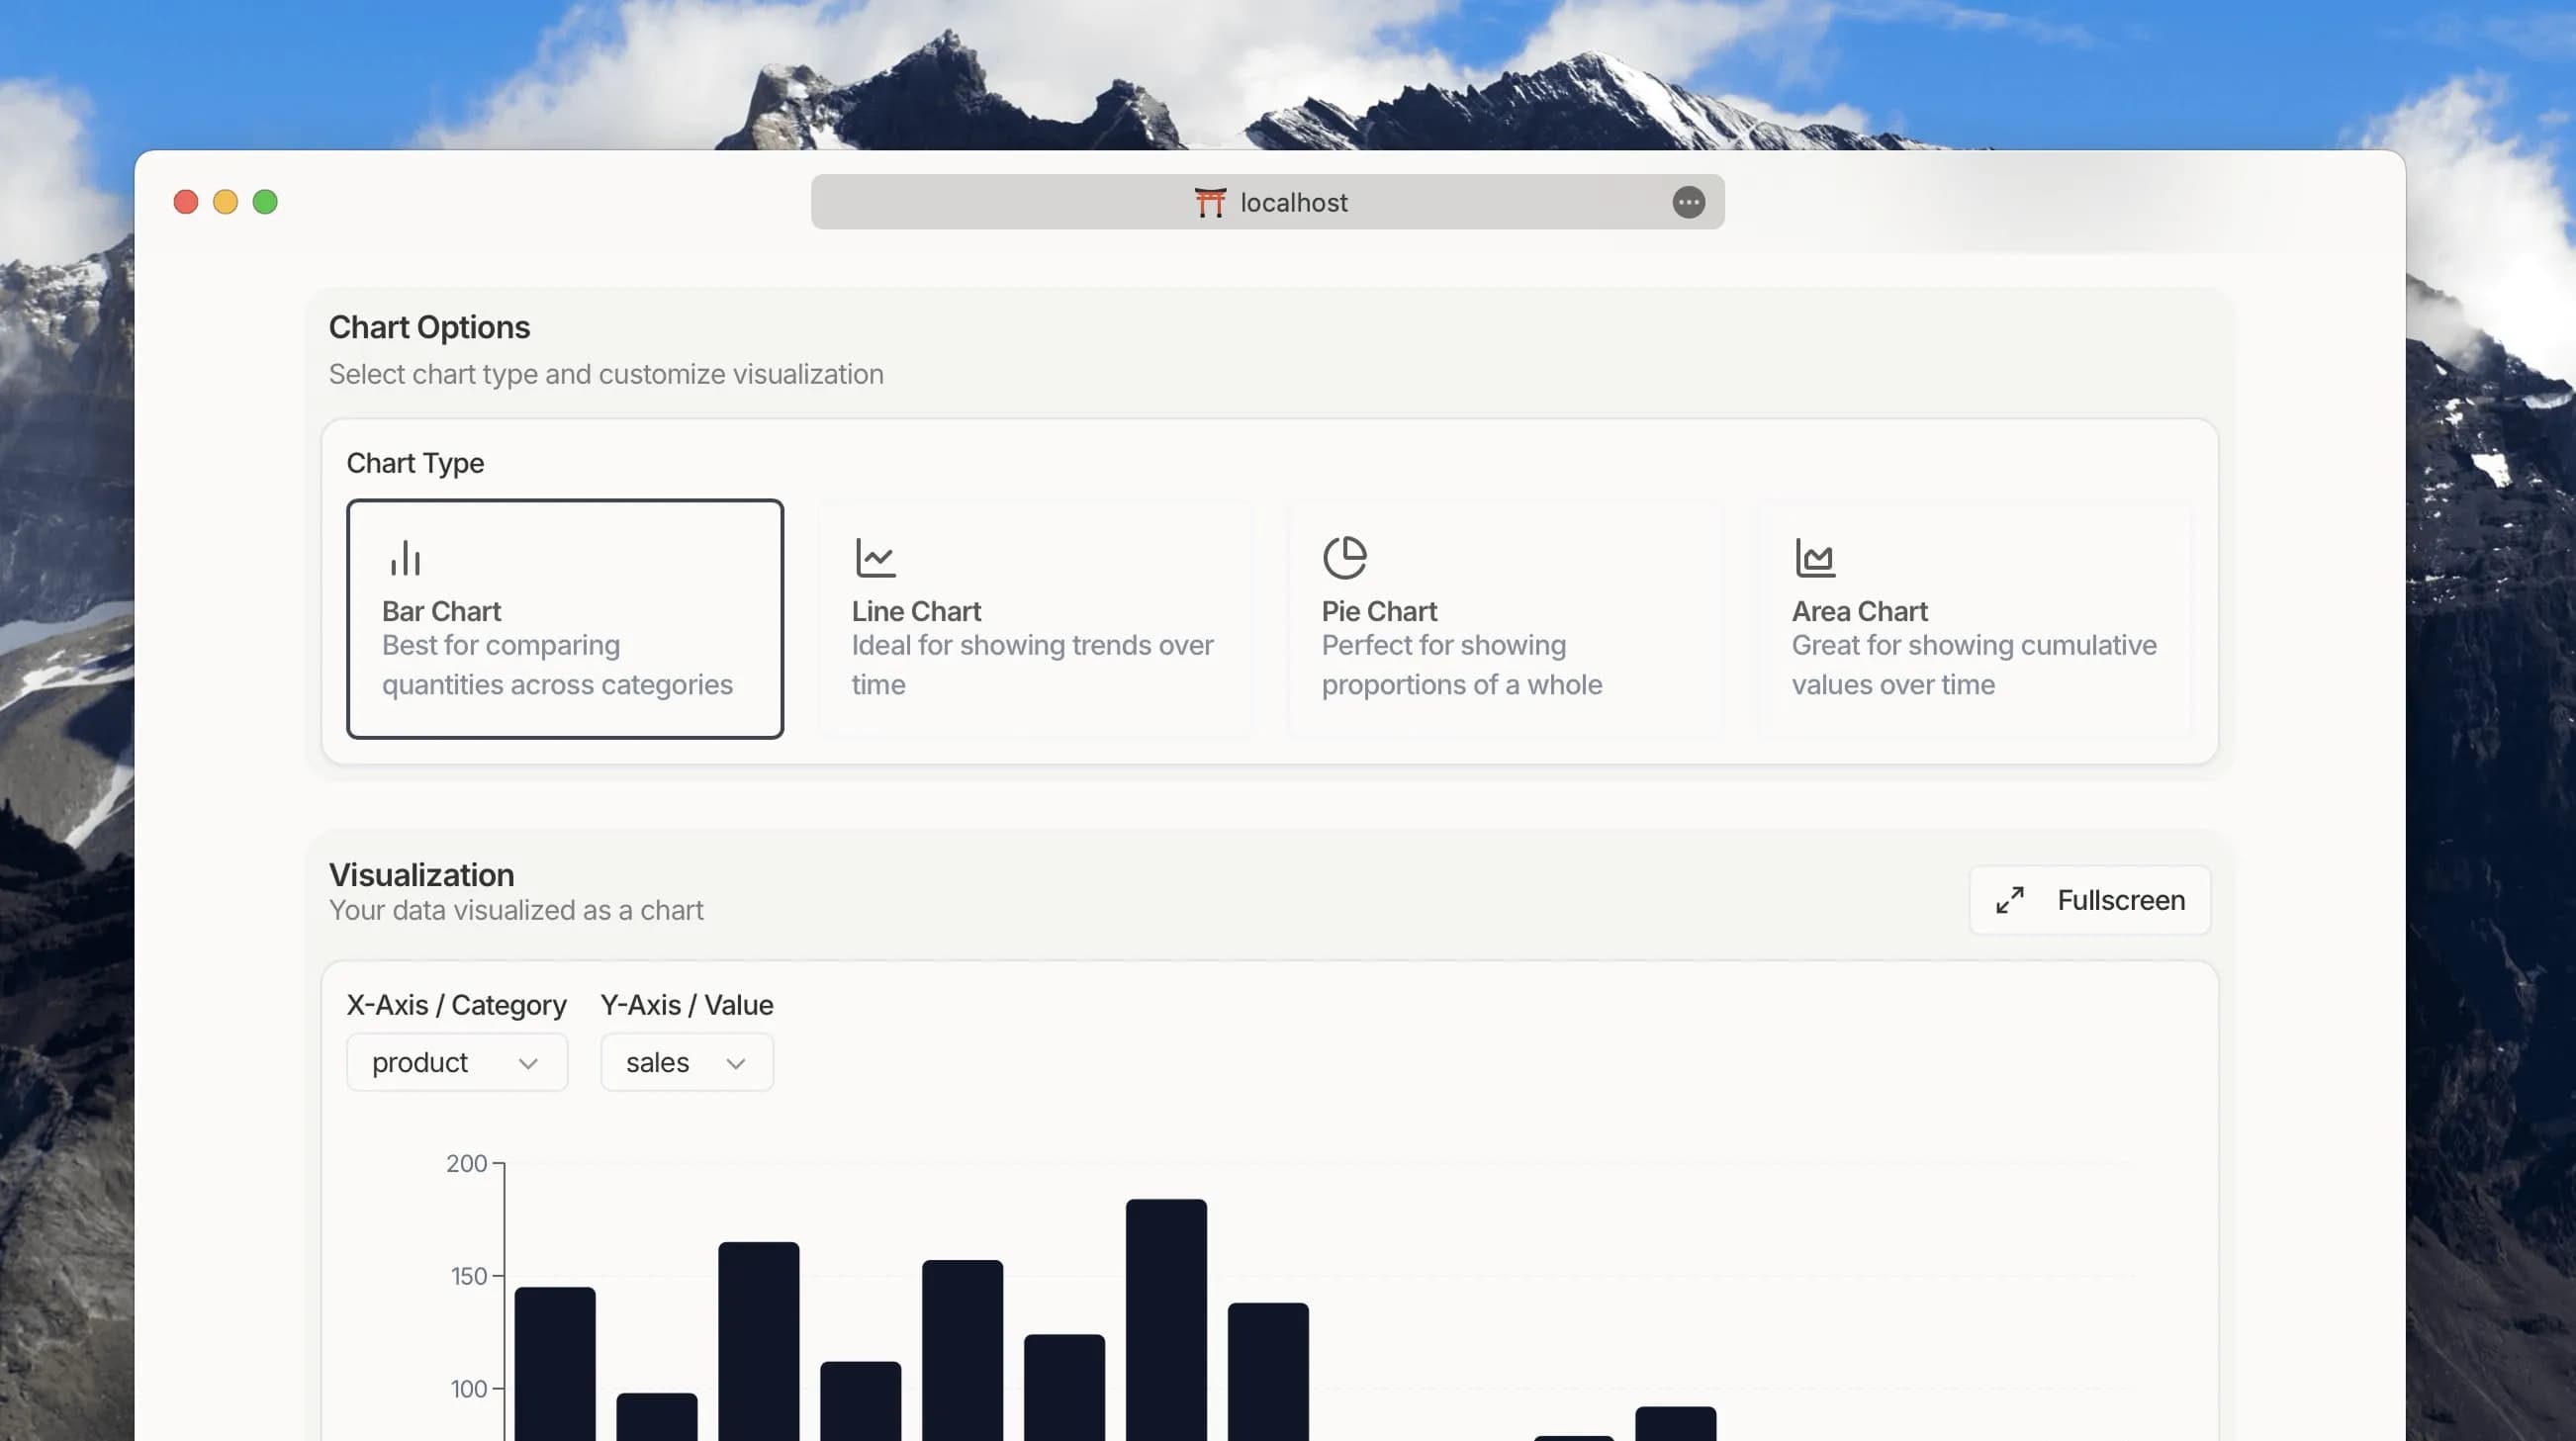This screenshot has height=1441, width=2576.
Task: Click the tallest bar in the chart
Action: tap(1166, 1320)
